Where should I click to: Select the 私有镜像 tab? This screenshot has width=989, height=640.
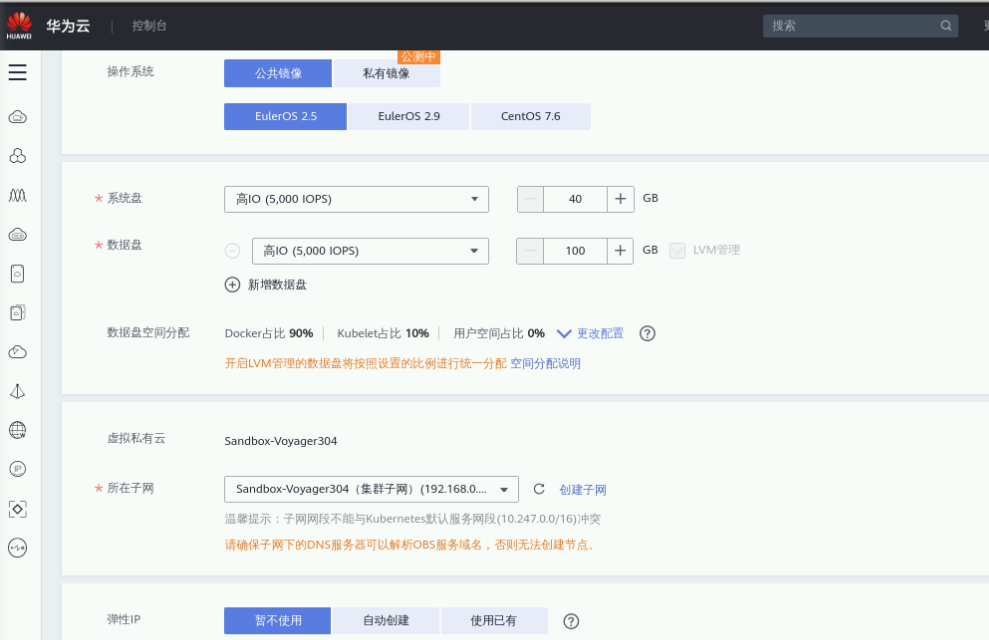387,73
